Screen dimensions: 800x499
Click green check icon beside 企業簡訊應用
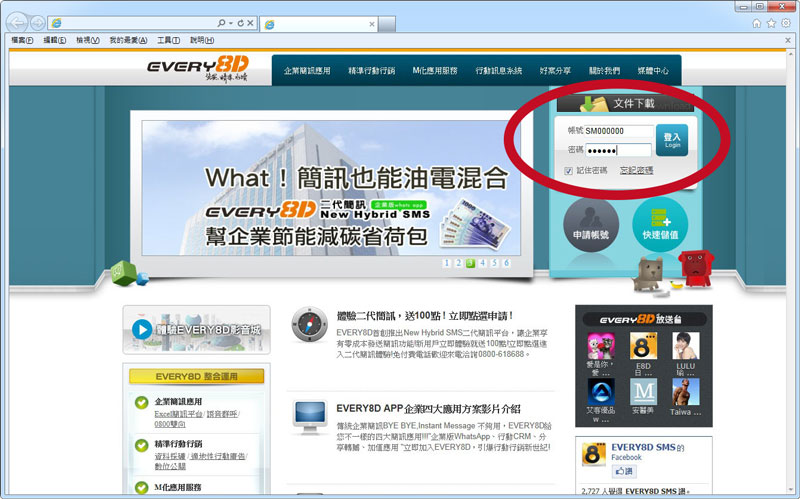pyautogui.click(x=141, y=403)
